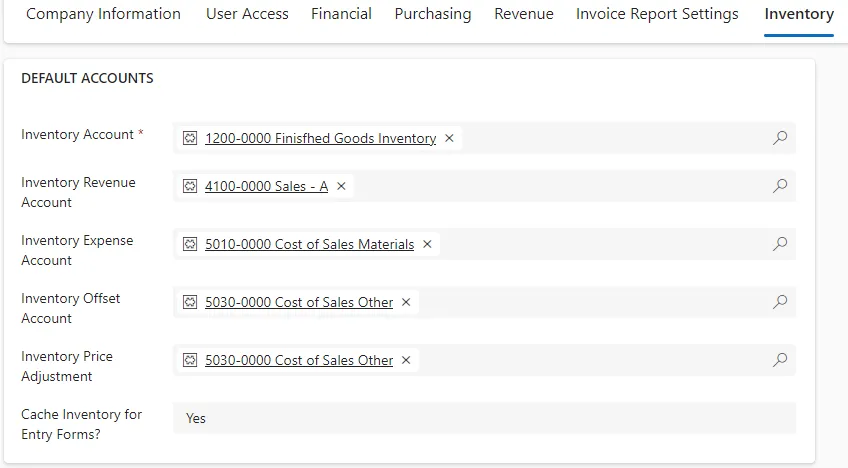The height and width of the screenshot is (468, 848).
Task: Select the Revenue tab
Action: pyautogui.click(x=524, y=14)
